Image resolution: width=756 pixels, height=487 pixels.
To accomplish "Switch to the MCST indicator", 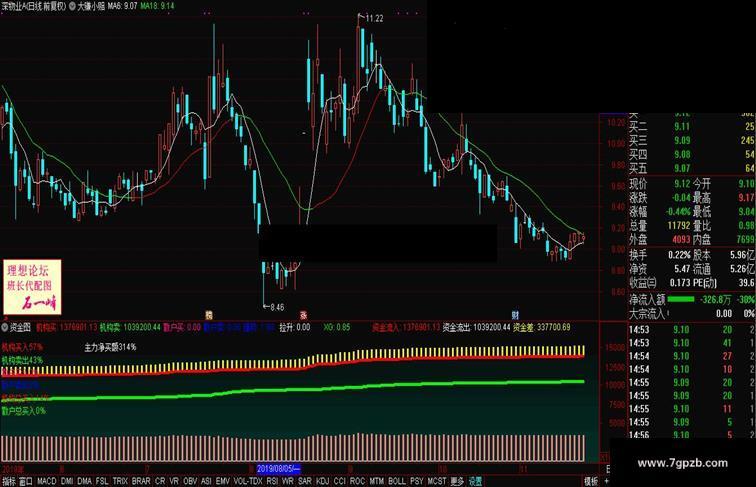I will (437, 481).
